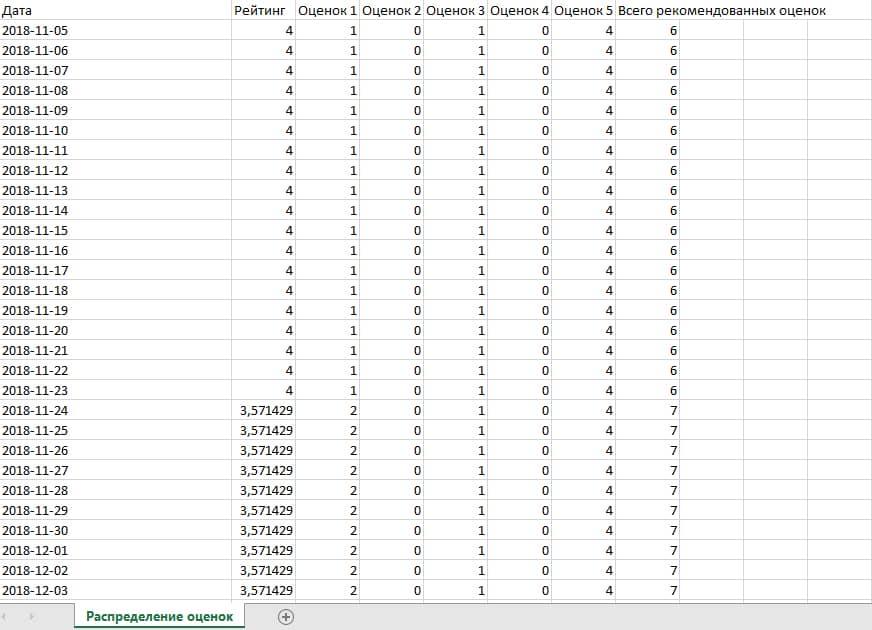Image resolution: width=872 pixels, height=630 pixels.
Task: Select the "Всего рекомендованных оценок" header cell
Action: click(722, 11)
